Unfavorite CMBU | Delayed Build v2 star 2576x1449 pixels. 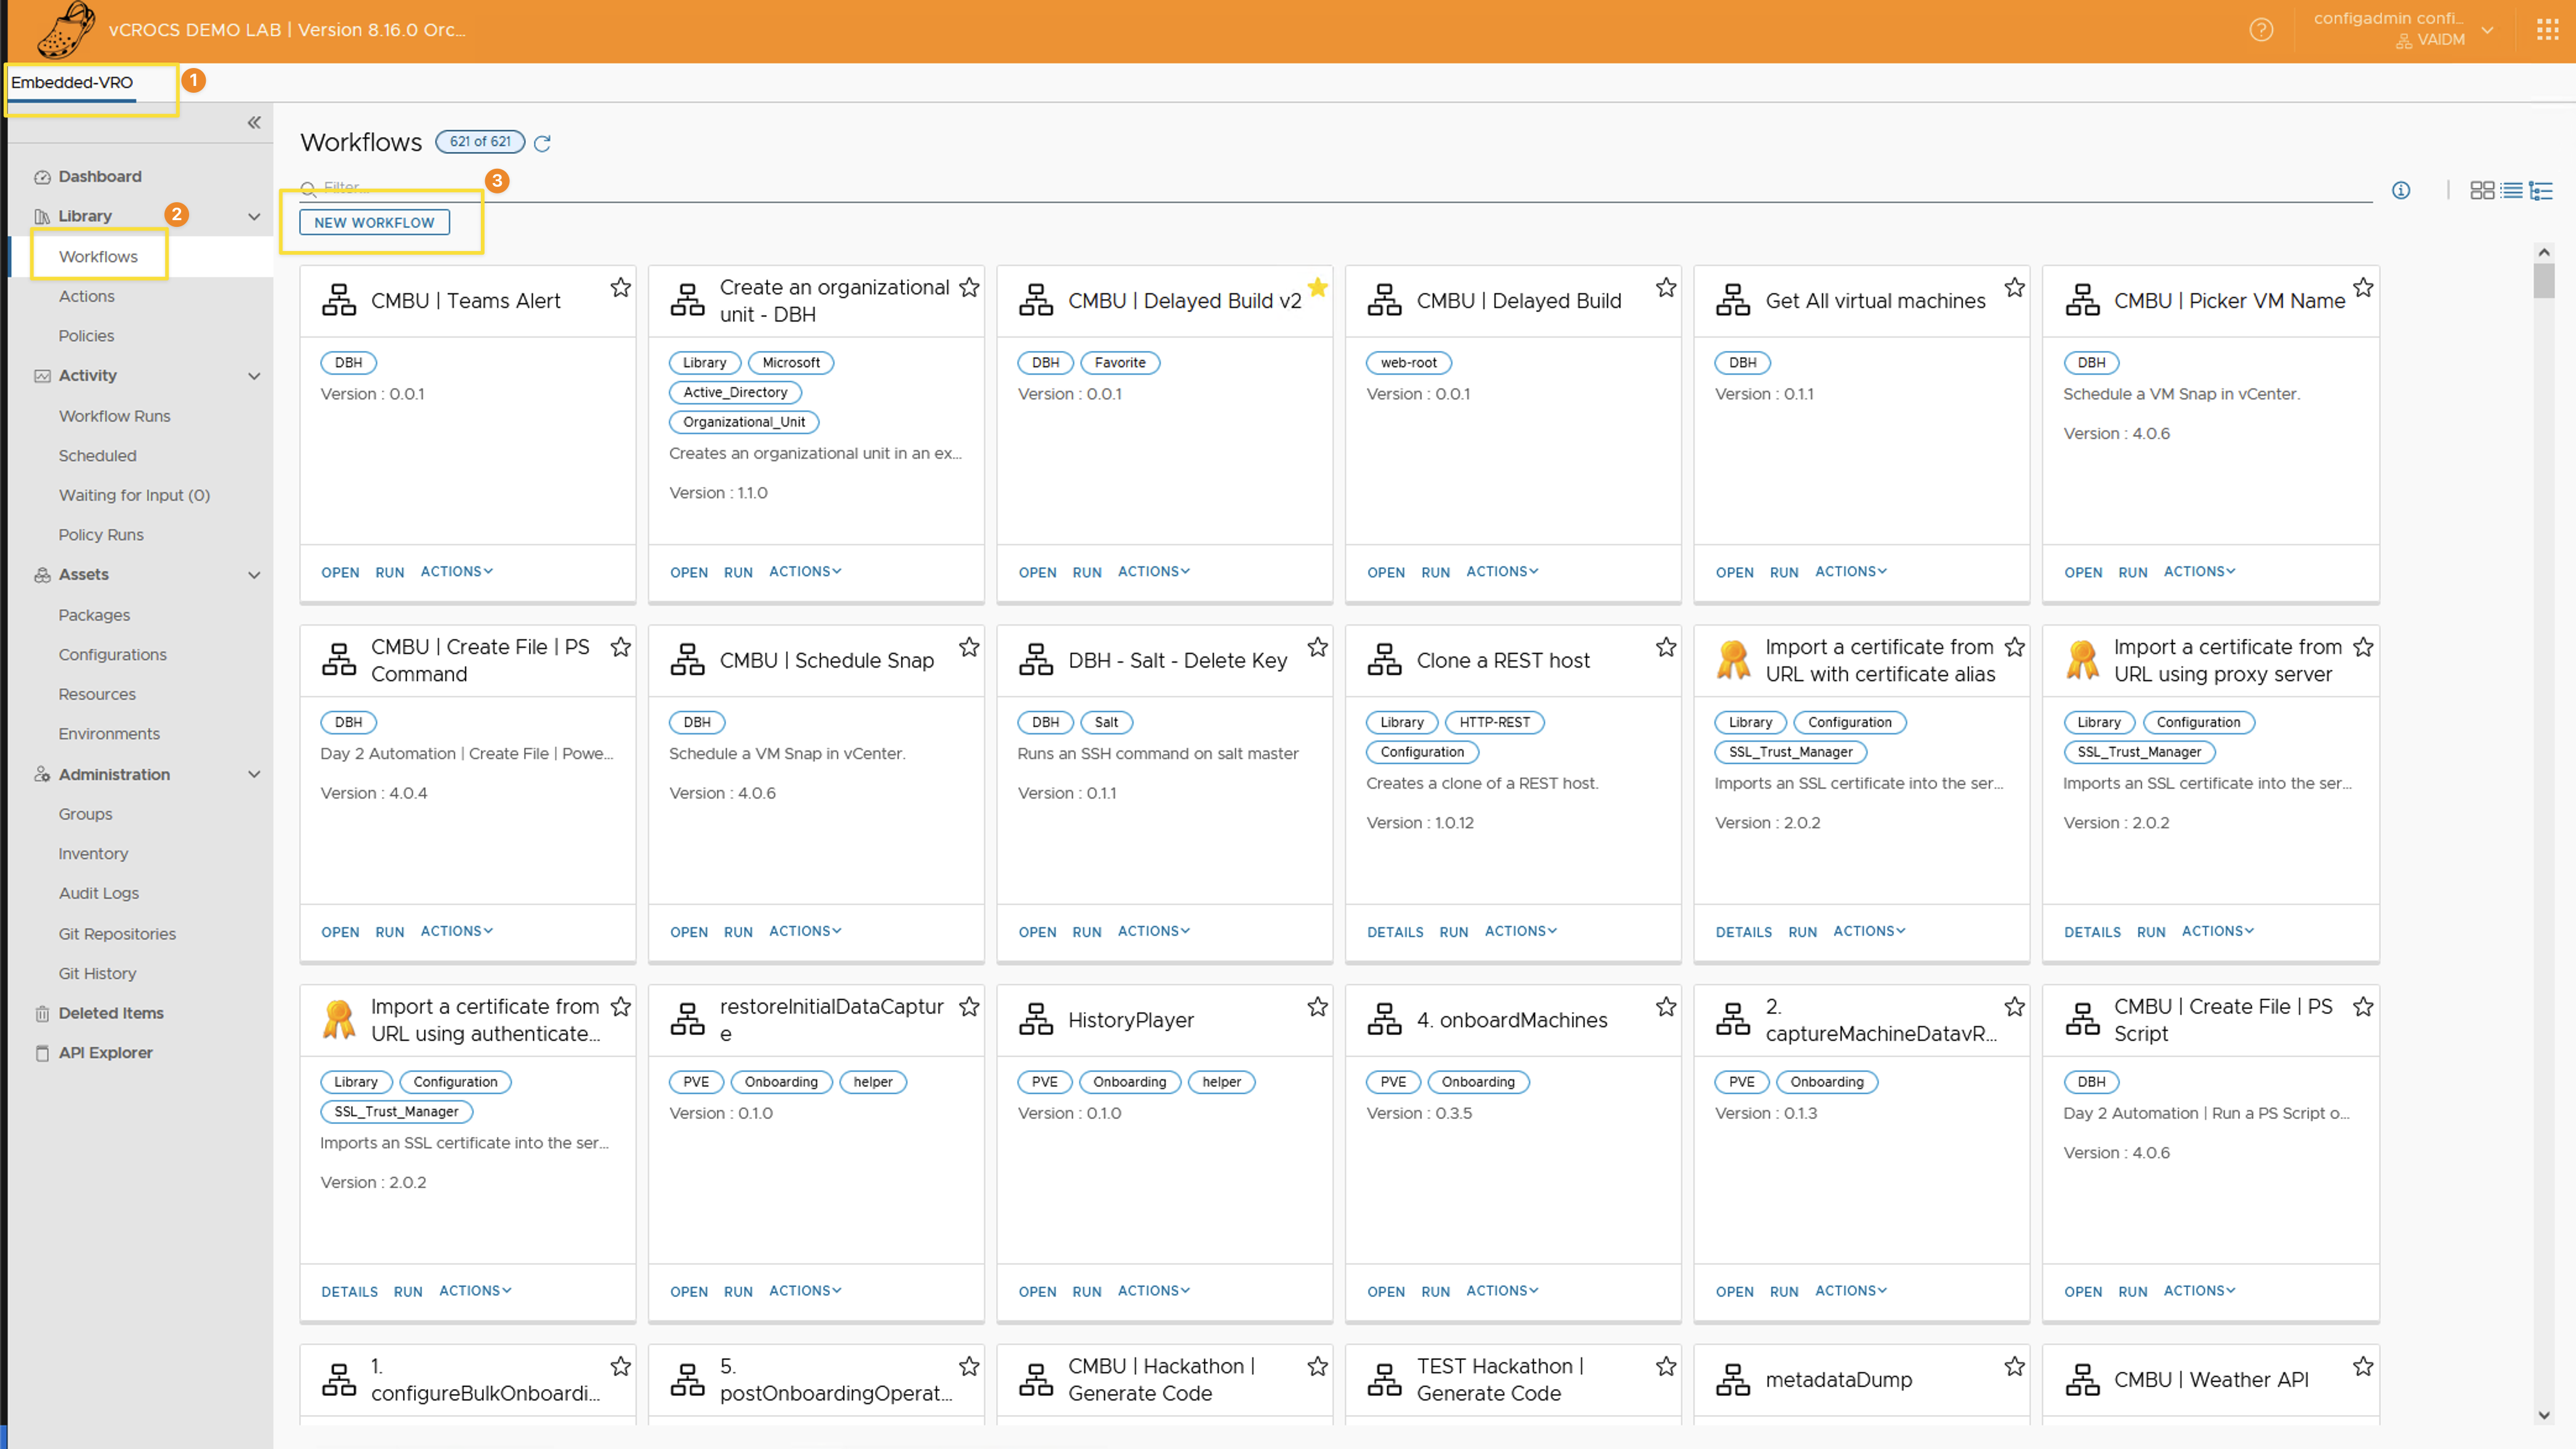(1318, 288)
